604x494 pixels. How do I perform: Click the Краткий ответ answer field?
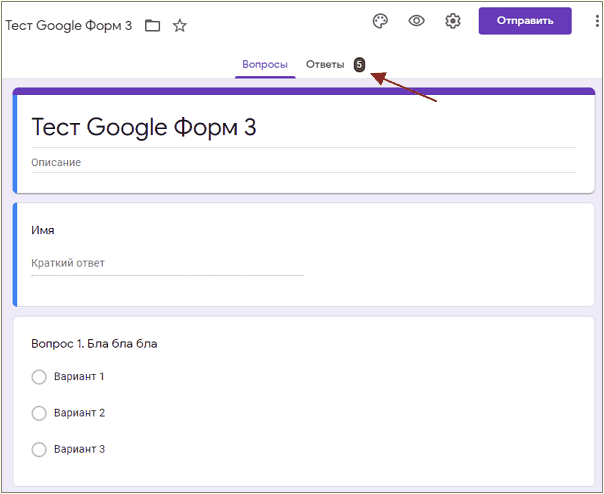click(x=168, y=264)
